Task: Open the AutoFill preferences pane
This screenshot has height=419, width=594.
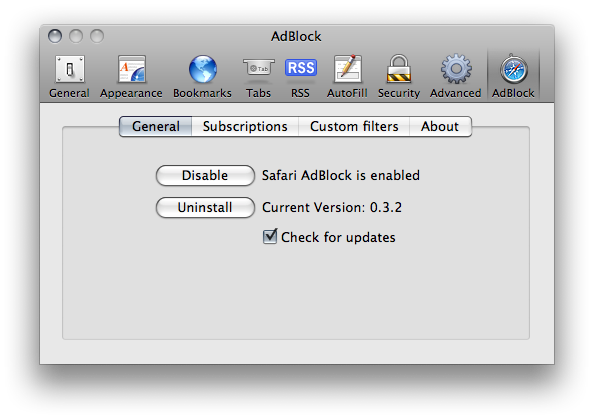Action: [347, 76]
